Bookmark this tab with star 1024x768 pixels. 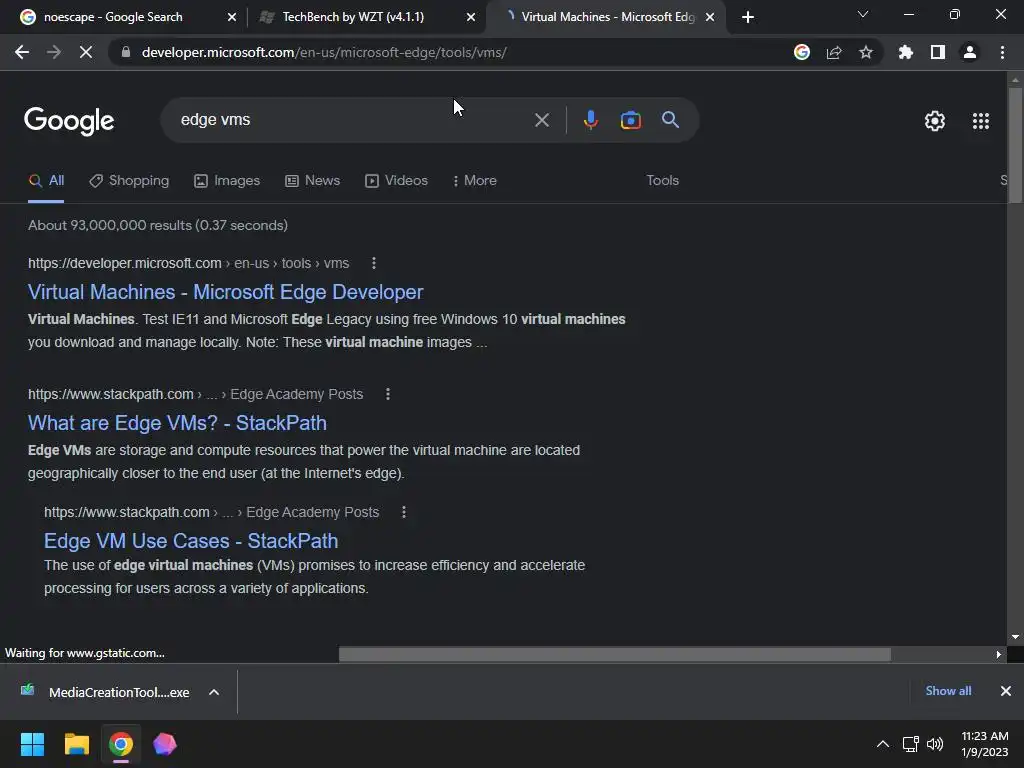pos(866,52)
